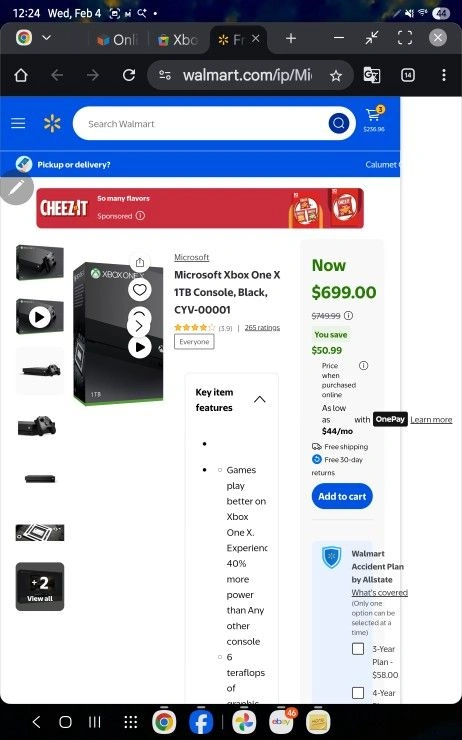
Task: Open the Chrome three-dot menu
Action: pyautogui.click(x=444, y=75)
